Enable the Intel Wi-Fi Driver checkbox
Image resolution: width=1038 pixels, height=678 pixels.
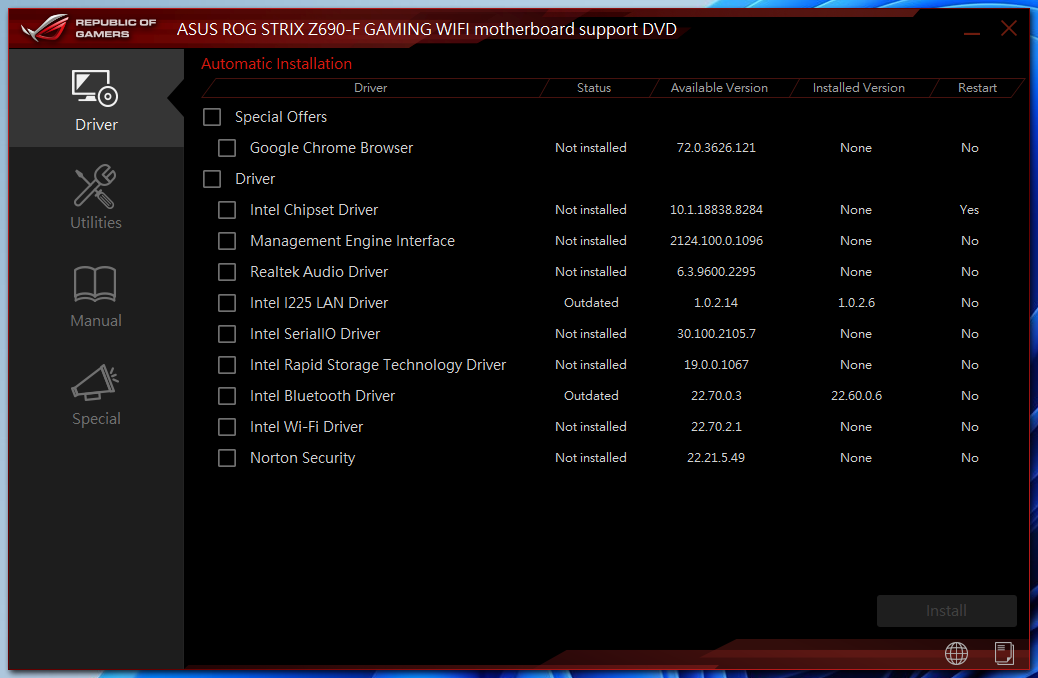pyautogui.click(x=226, y=426)
